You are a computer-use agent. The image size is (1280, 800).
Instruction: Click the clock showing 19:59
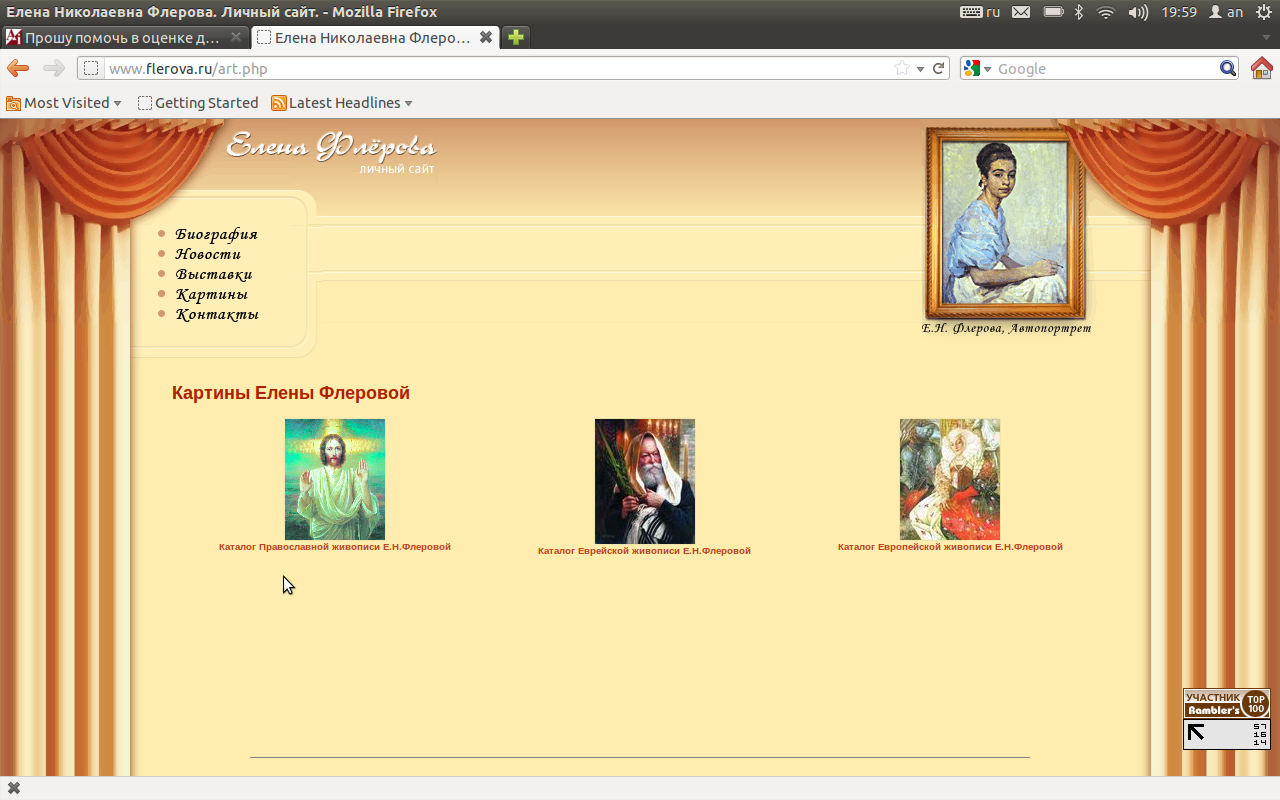click(1180, 12)
